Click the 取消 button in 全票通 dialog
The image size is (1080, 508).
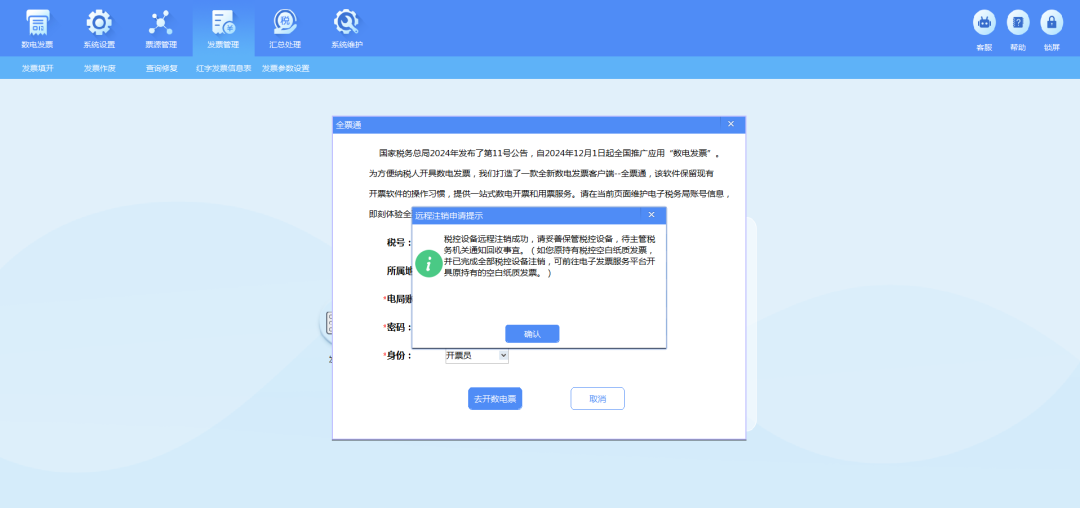pos(597,399)
